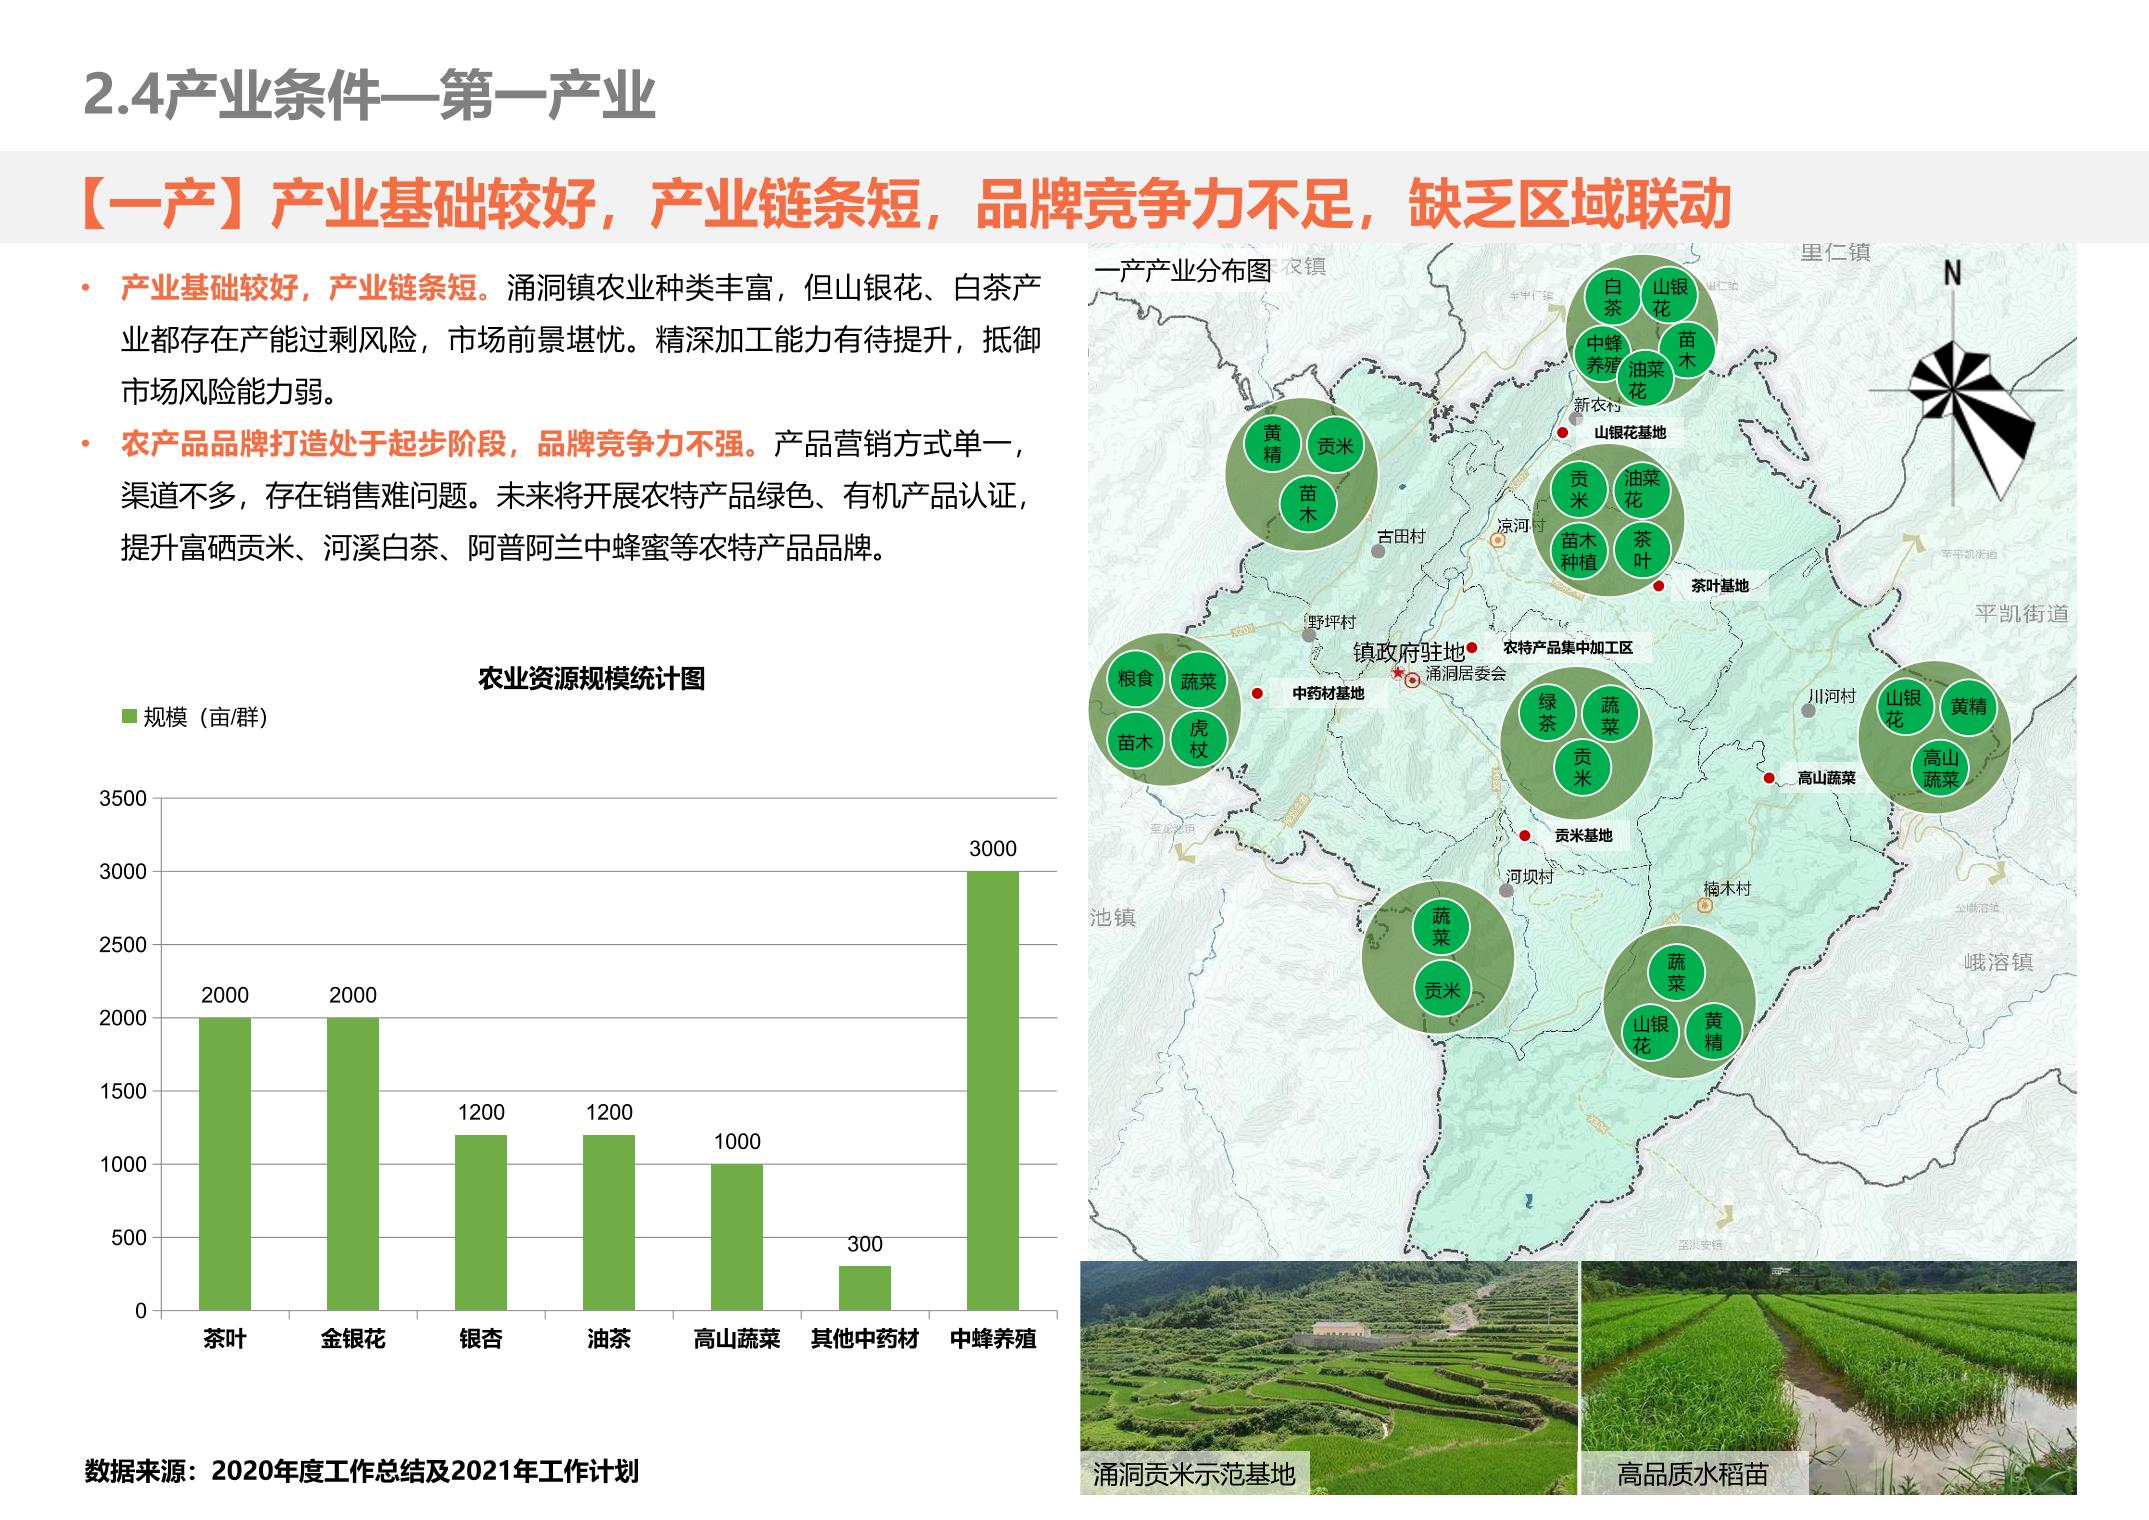Image resolution: width=2149 pixels, height=1520 pixels.
Task: Click the data label 1200 above 银杏 bar
Action: pyautogui.click(x=481, y=1112)
